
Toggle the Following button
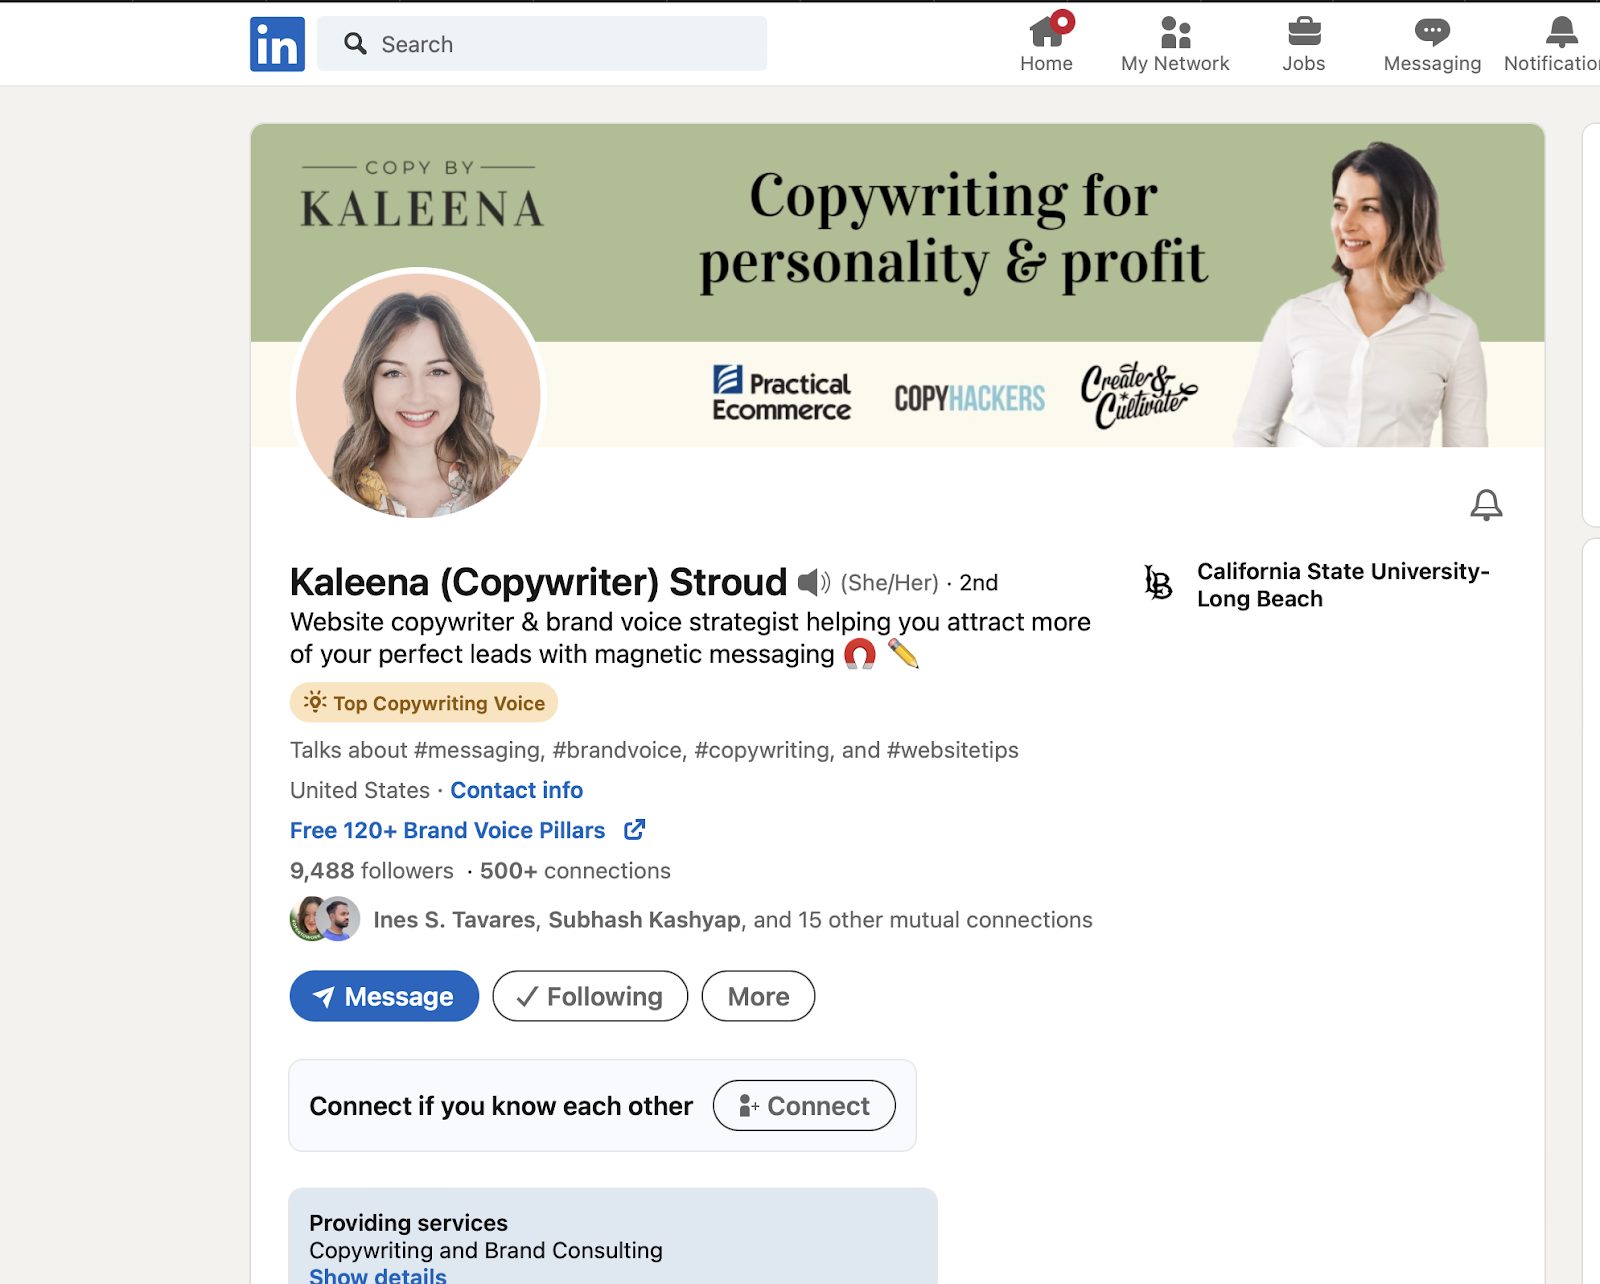(590, 996)
